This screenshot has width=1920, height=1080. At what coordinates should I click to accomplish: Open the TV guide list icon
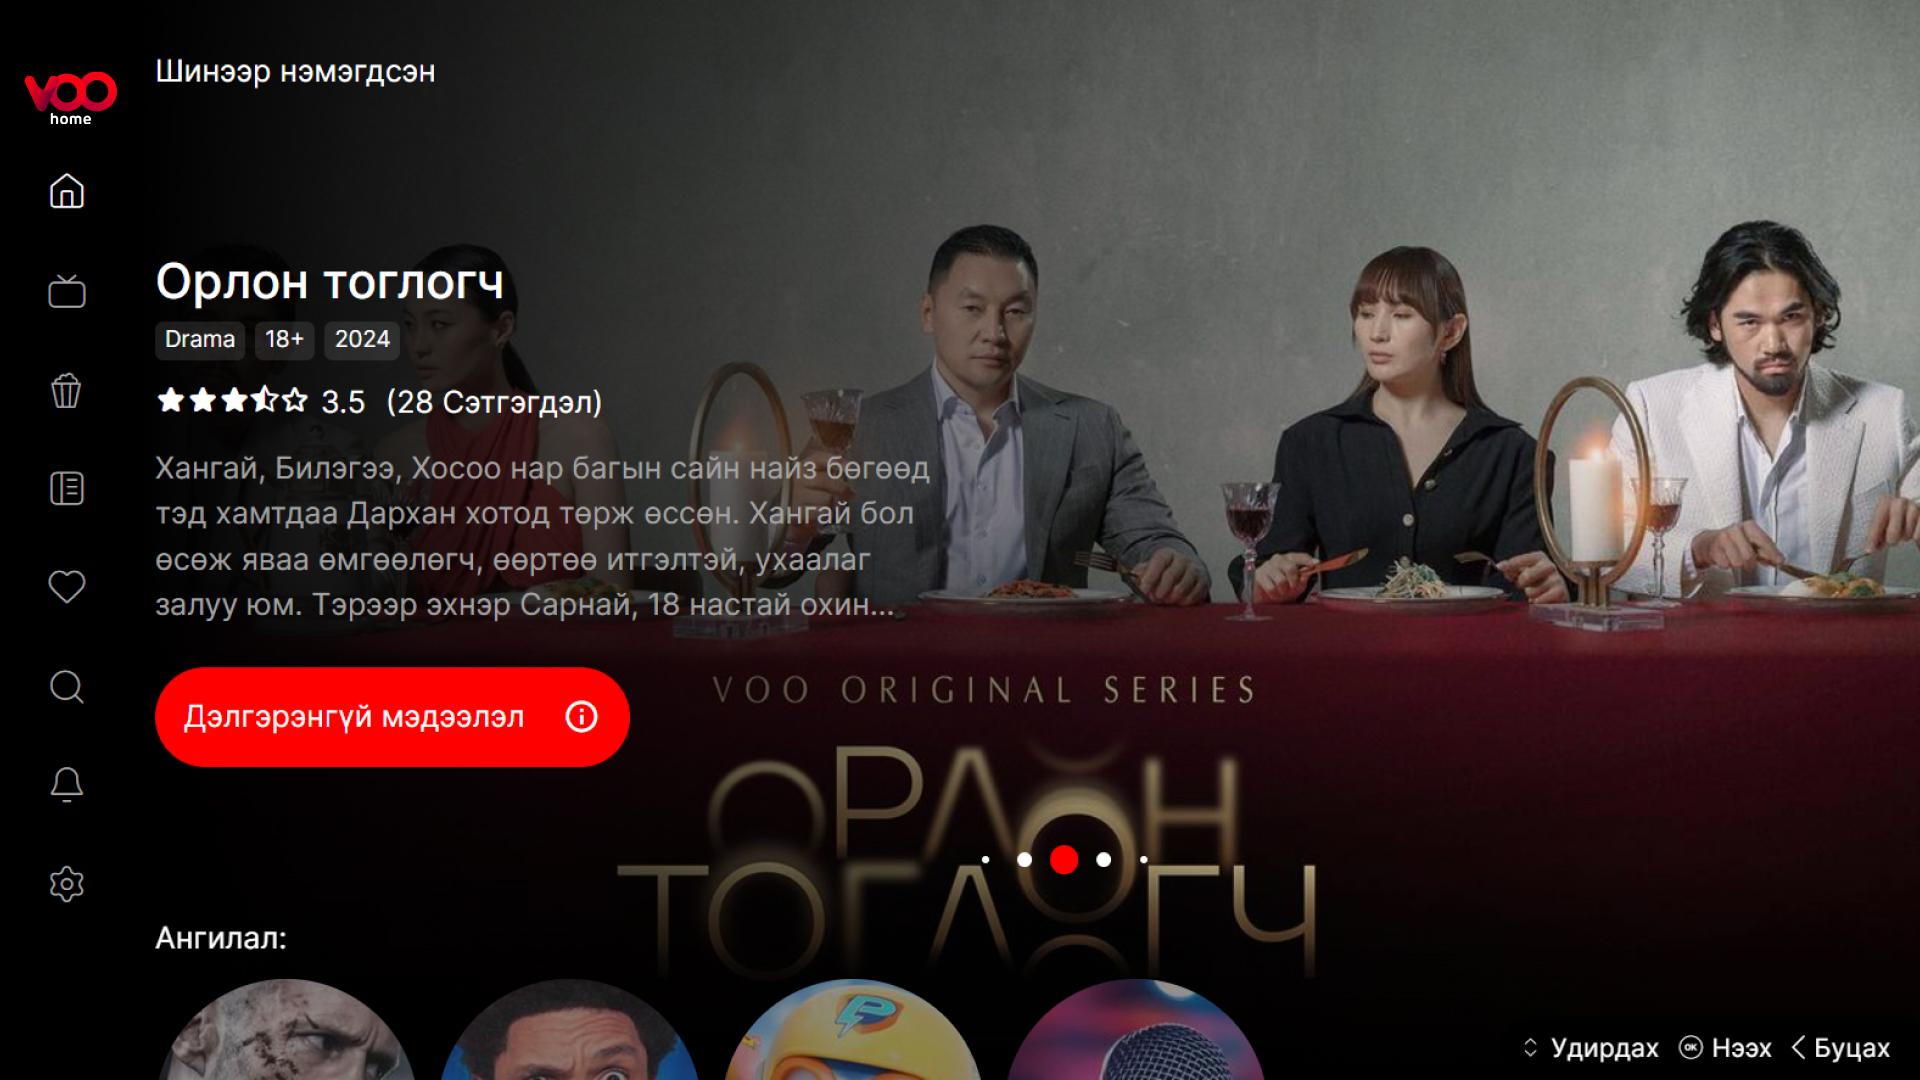pos(67,489)
